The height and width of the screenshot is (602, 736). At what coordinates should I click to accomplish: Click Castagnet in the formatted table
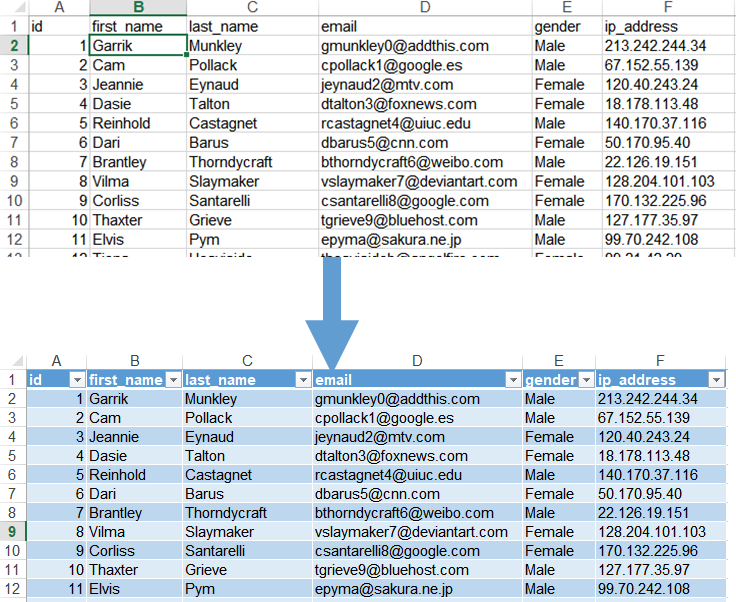click(x=218, y=475)
